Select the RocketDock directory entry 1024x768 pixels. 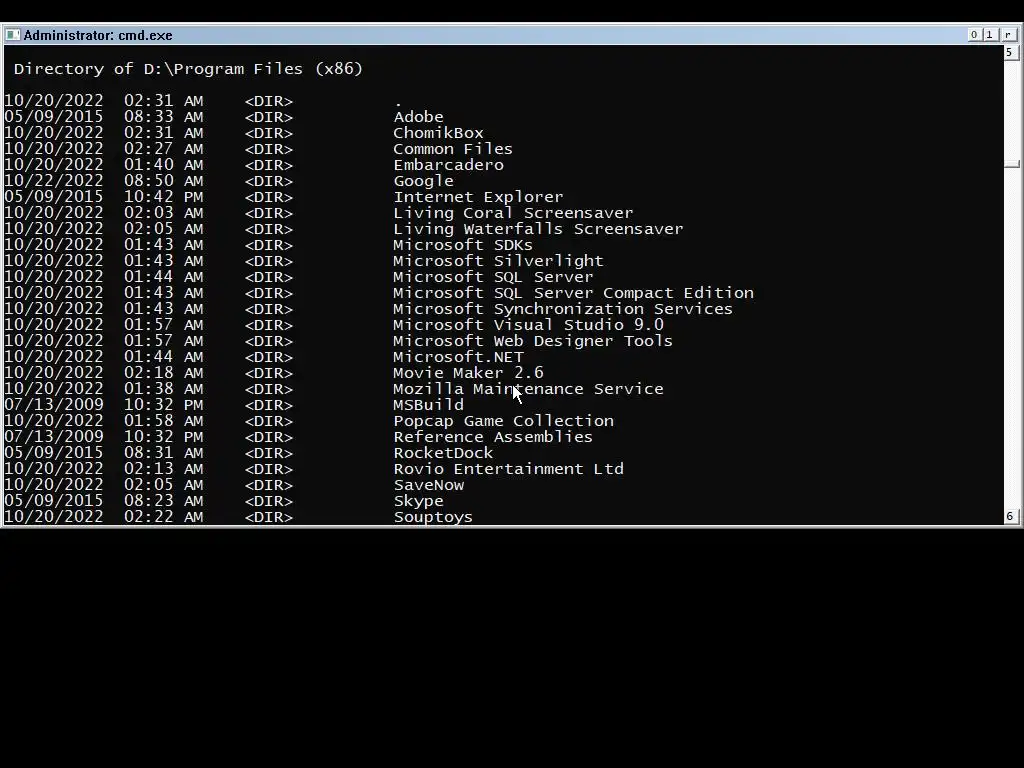coord(443,453)
